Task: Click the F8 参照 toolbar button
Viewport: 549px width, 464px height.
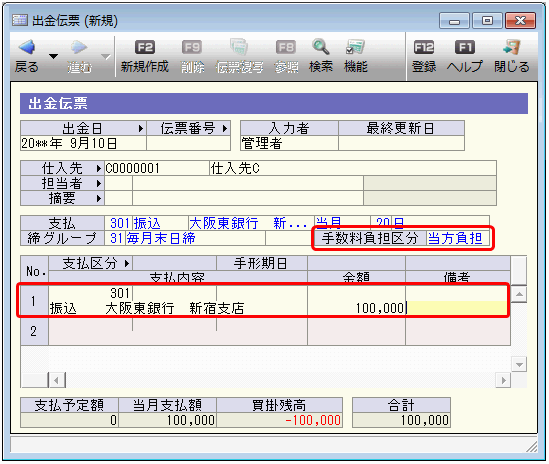Action: coord(286,56)
